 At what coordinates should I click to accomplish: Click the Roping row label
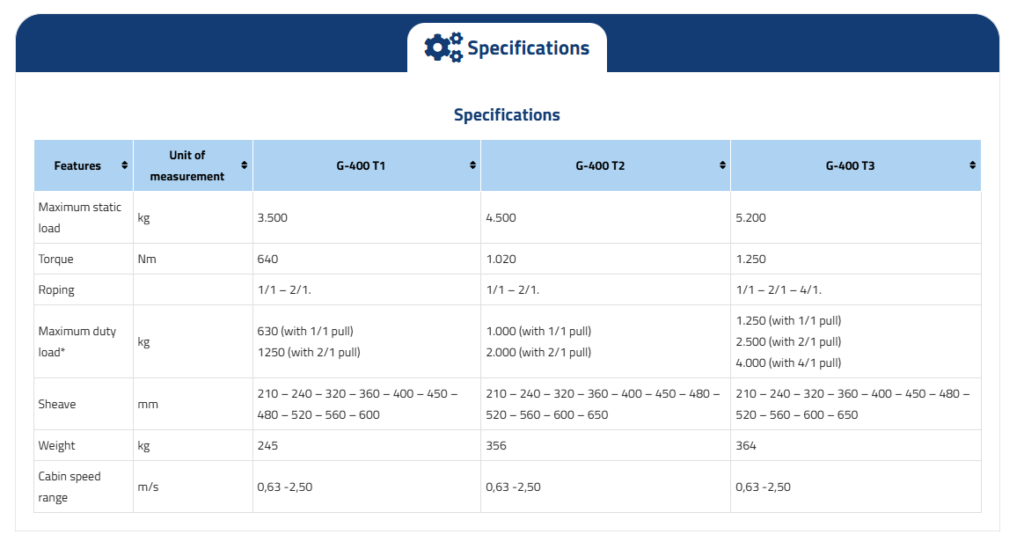click(56, 290)
